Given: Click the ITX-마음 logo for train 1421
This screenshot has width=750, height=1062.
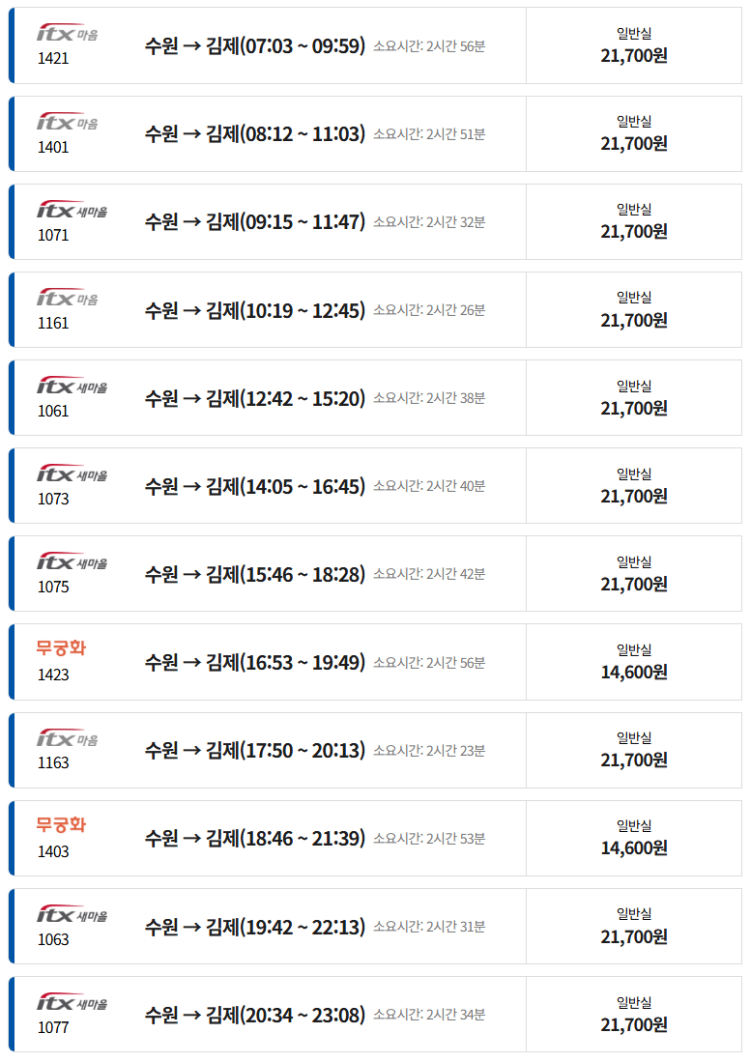Looking at the screenshot, I should coord(67,35).
